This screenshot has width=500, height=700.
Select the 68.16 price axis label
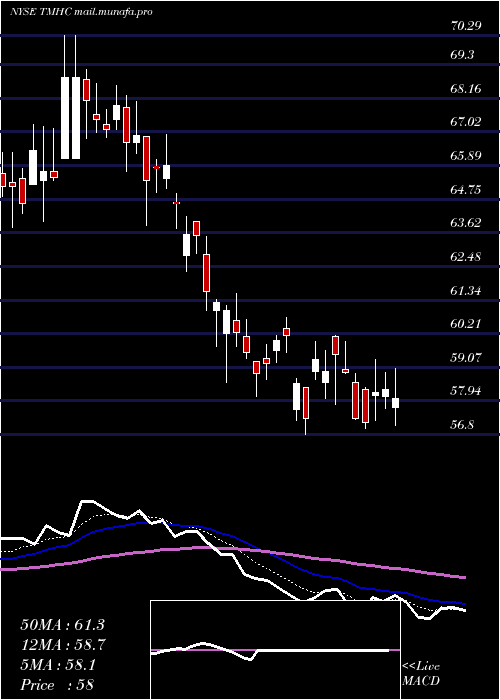pos(466,89)
